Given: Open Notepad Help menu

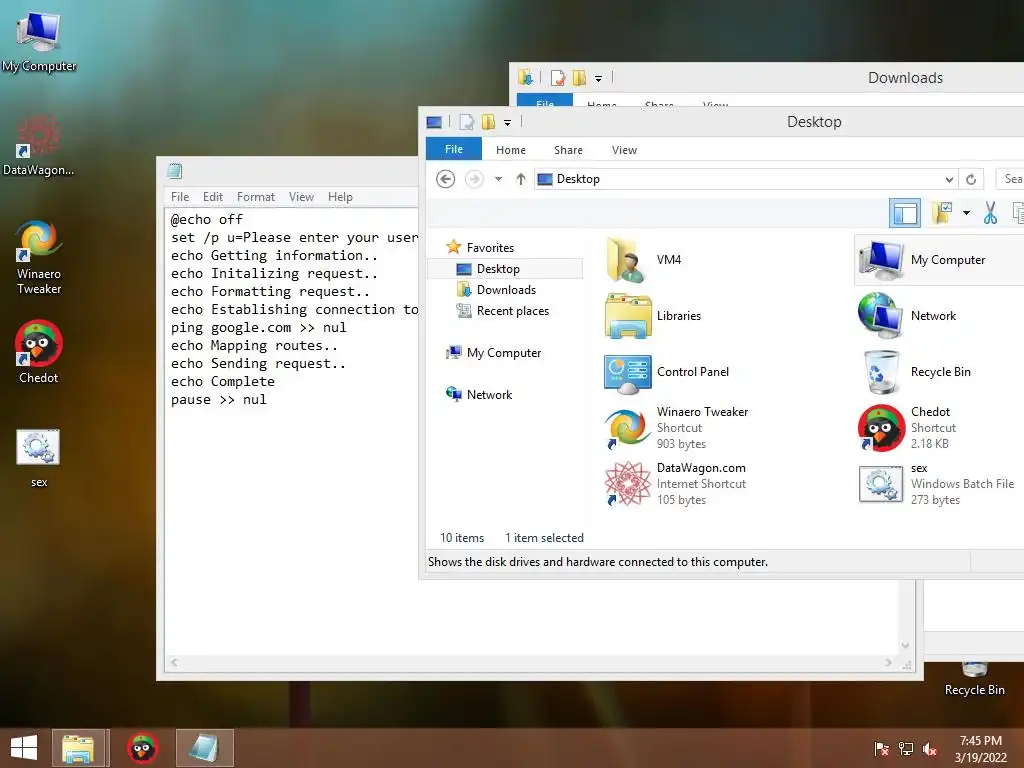Looking at the screenshot, I should (x=340, y=197).
